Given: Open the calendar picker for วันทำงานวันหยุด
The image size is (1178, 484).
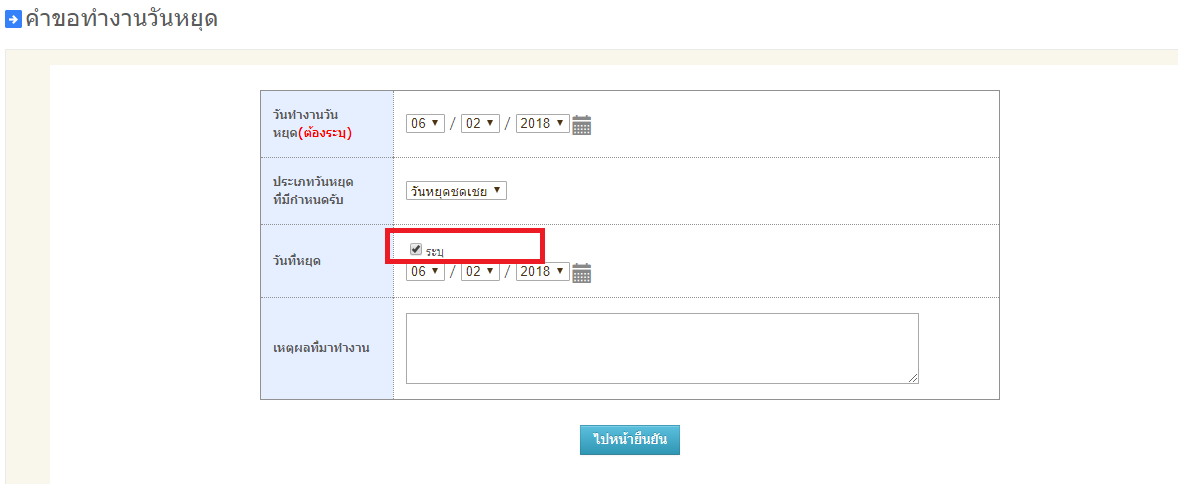Looking at the screenshot, I should [582, 125].
